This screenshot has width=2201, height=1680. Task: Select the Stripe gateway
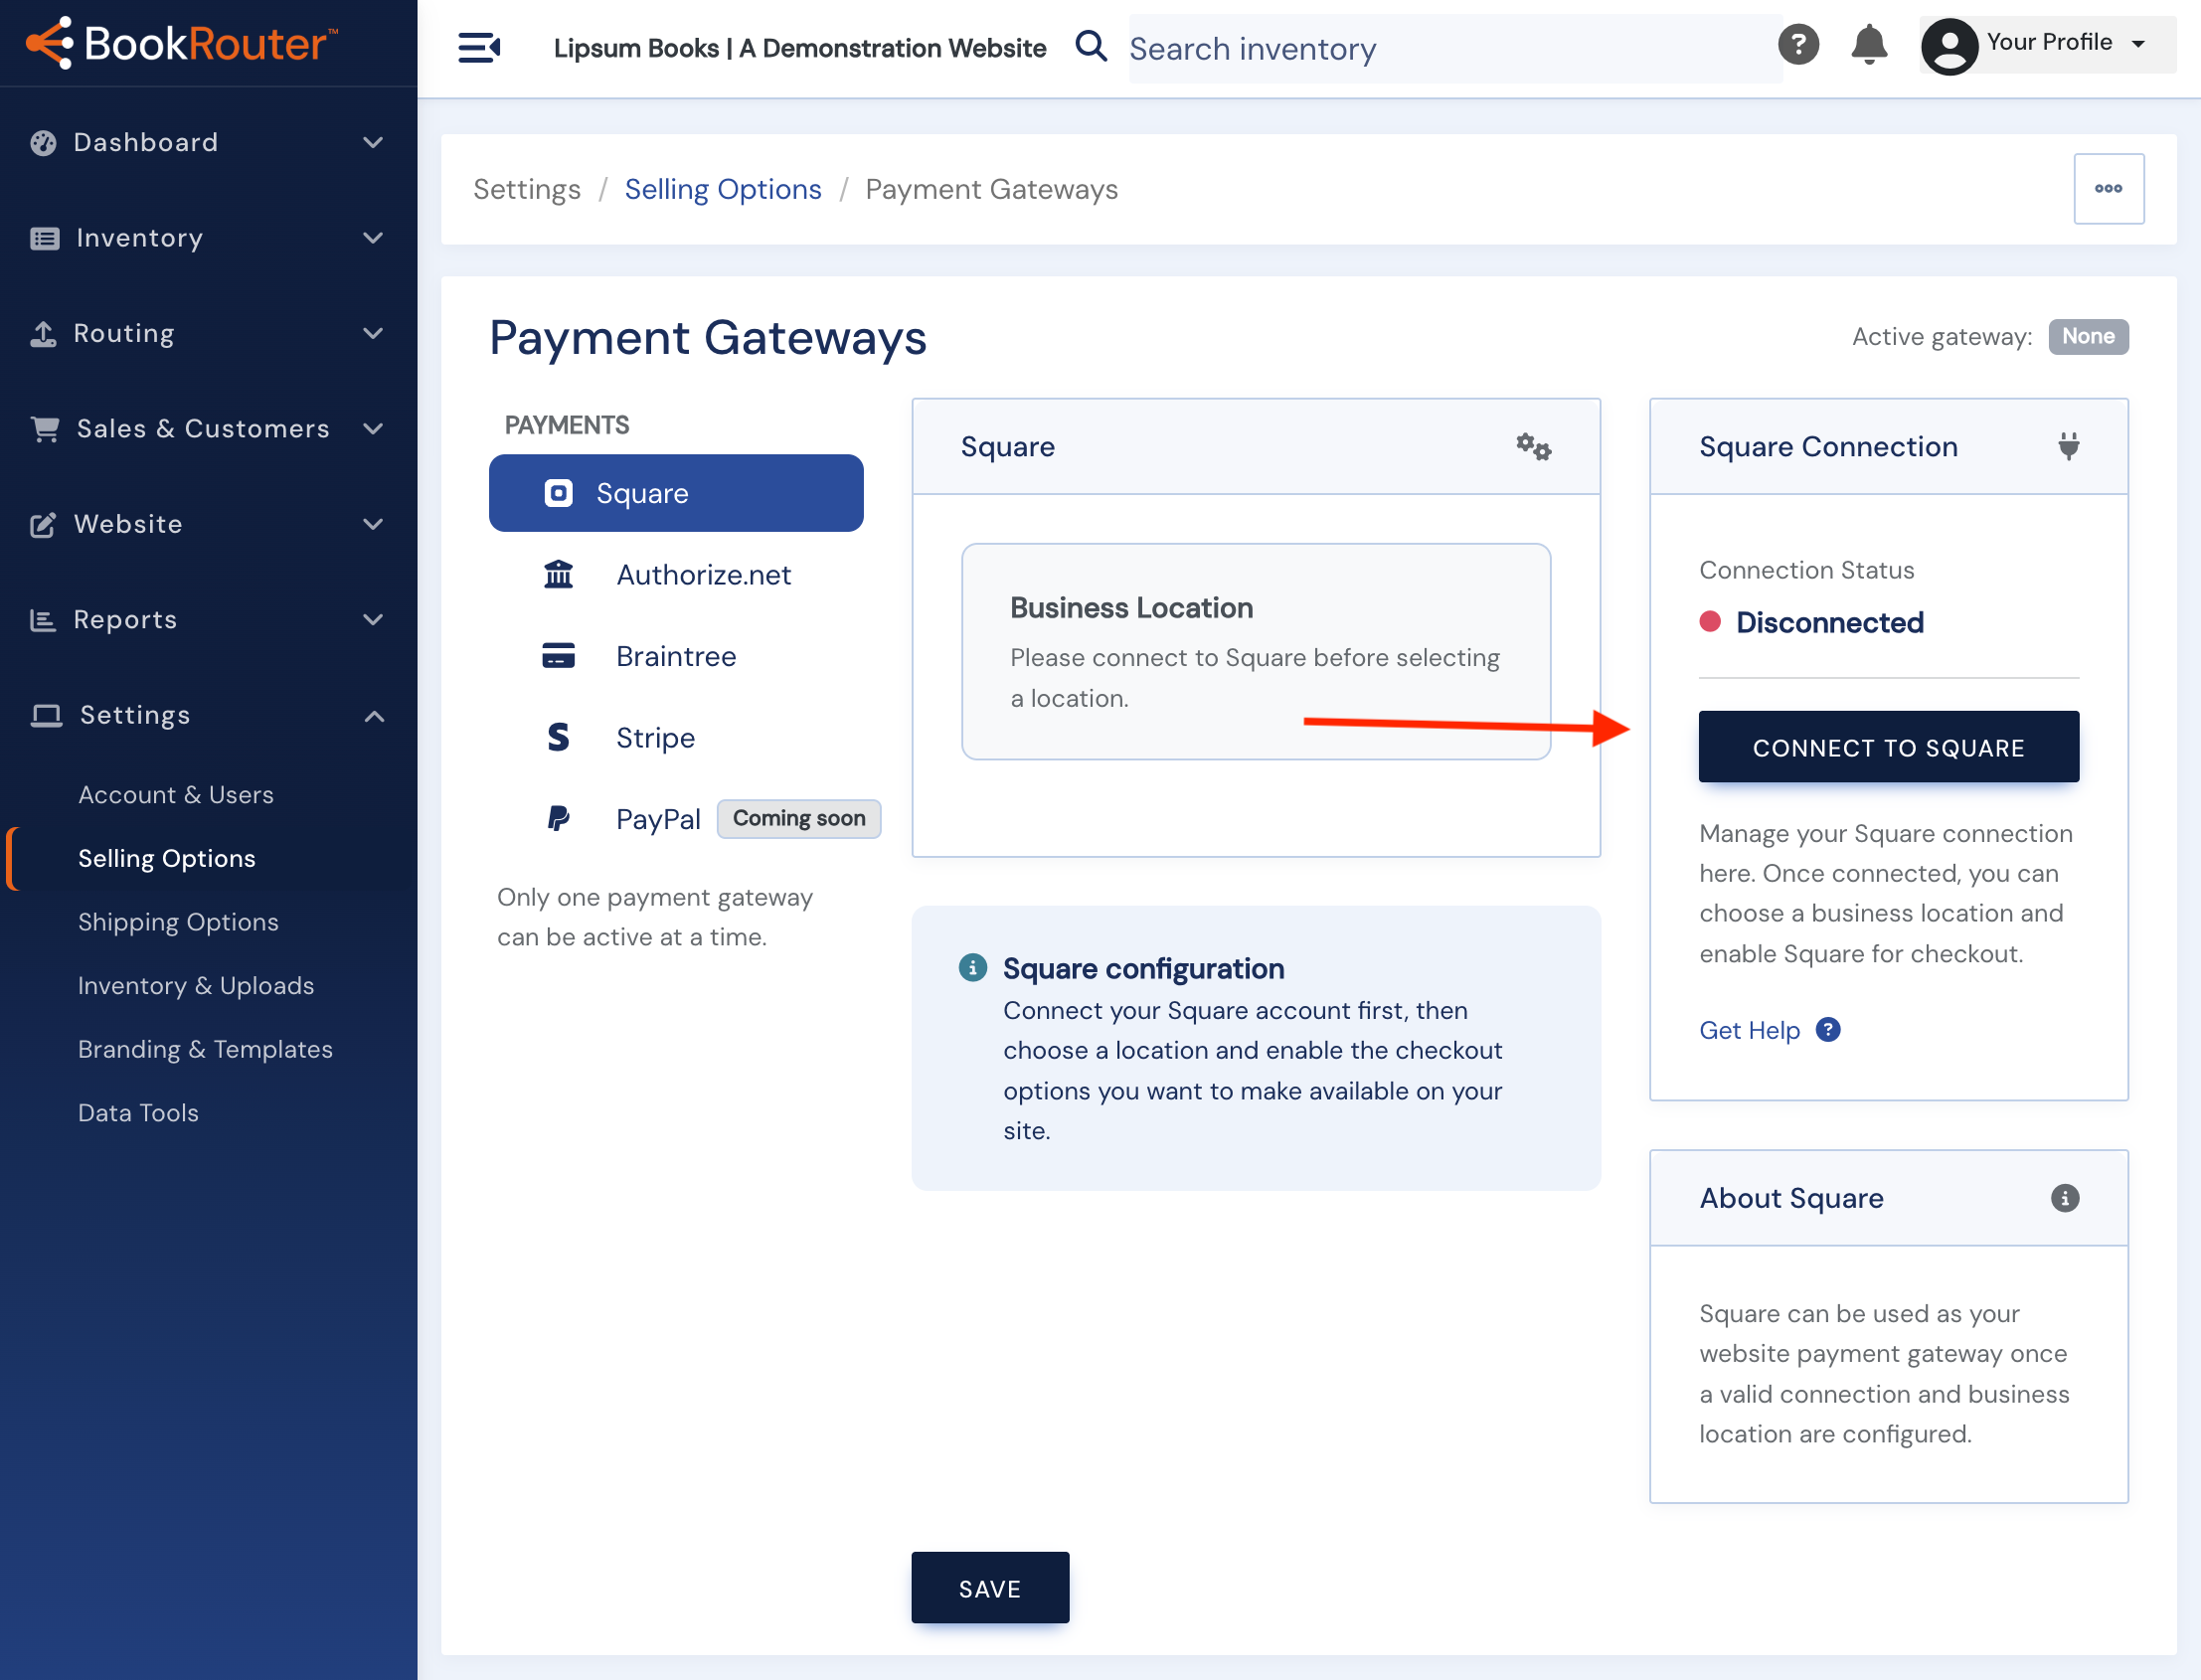pyautogui.click(x=676, y=737)
